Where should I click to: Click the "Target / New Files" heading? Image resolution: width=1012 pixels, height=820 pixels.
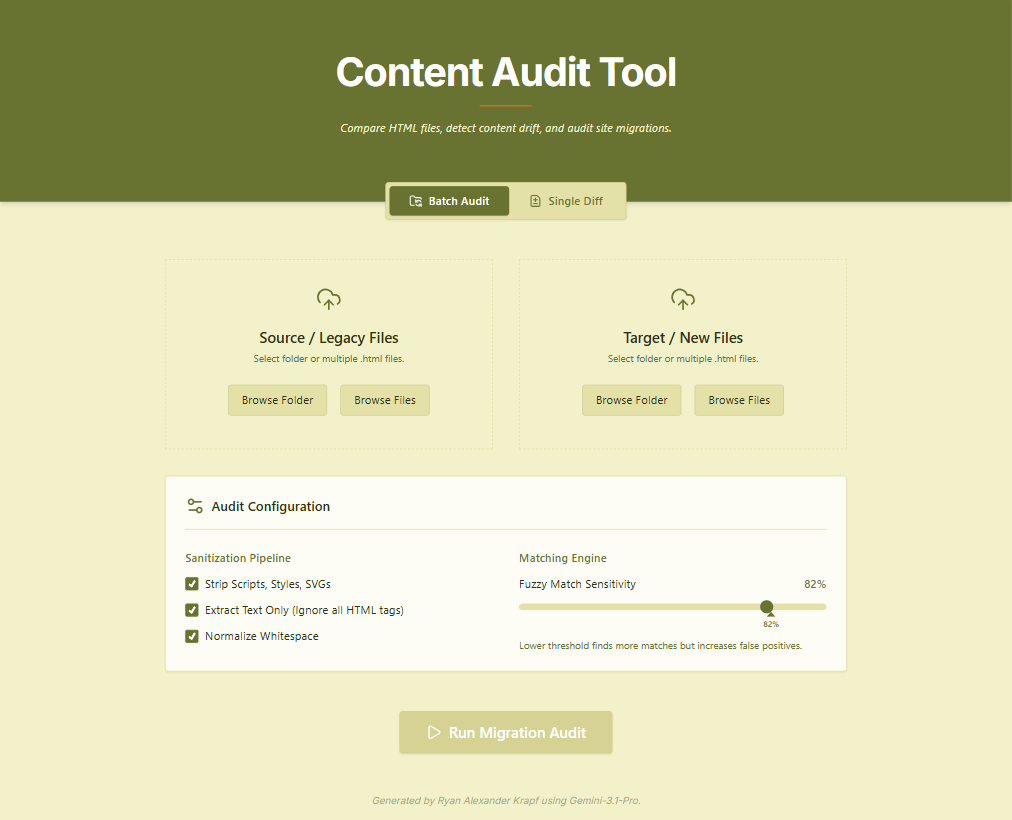[683, 337]
